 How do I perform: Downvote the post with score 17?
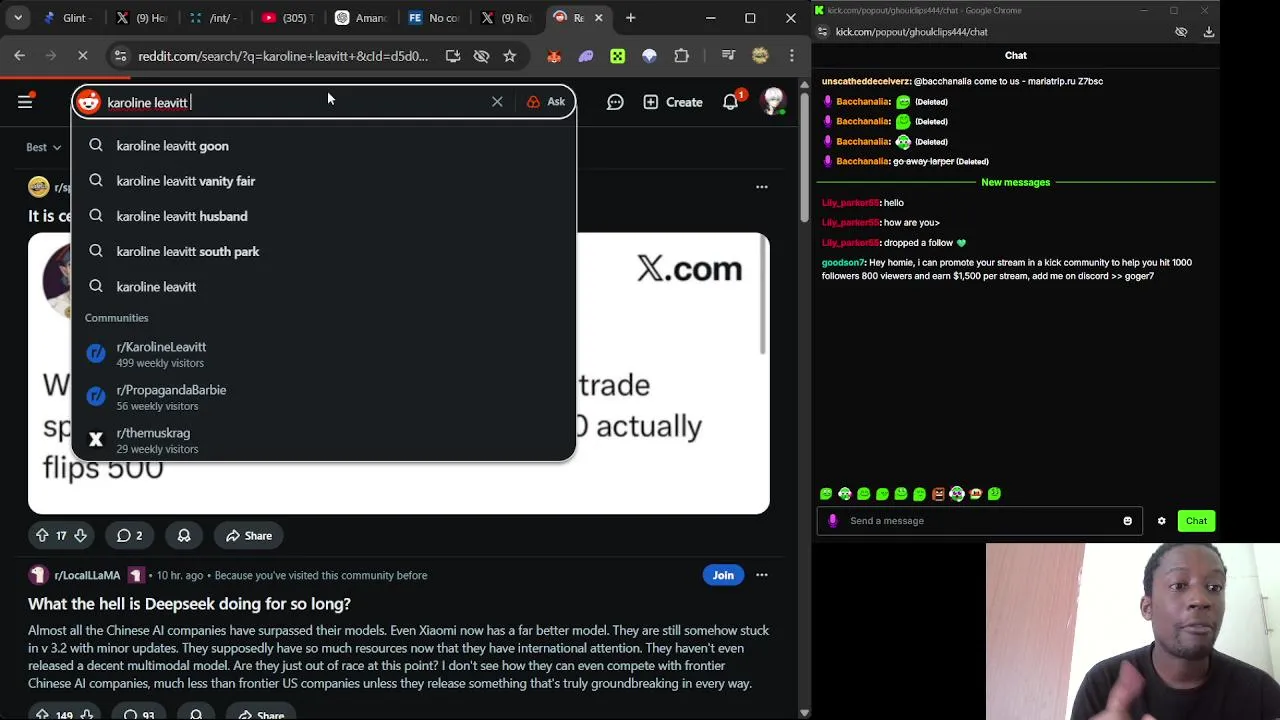click(81, 536)
